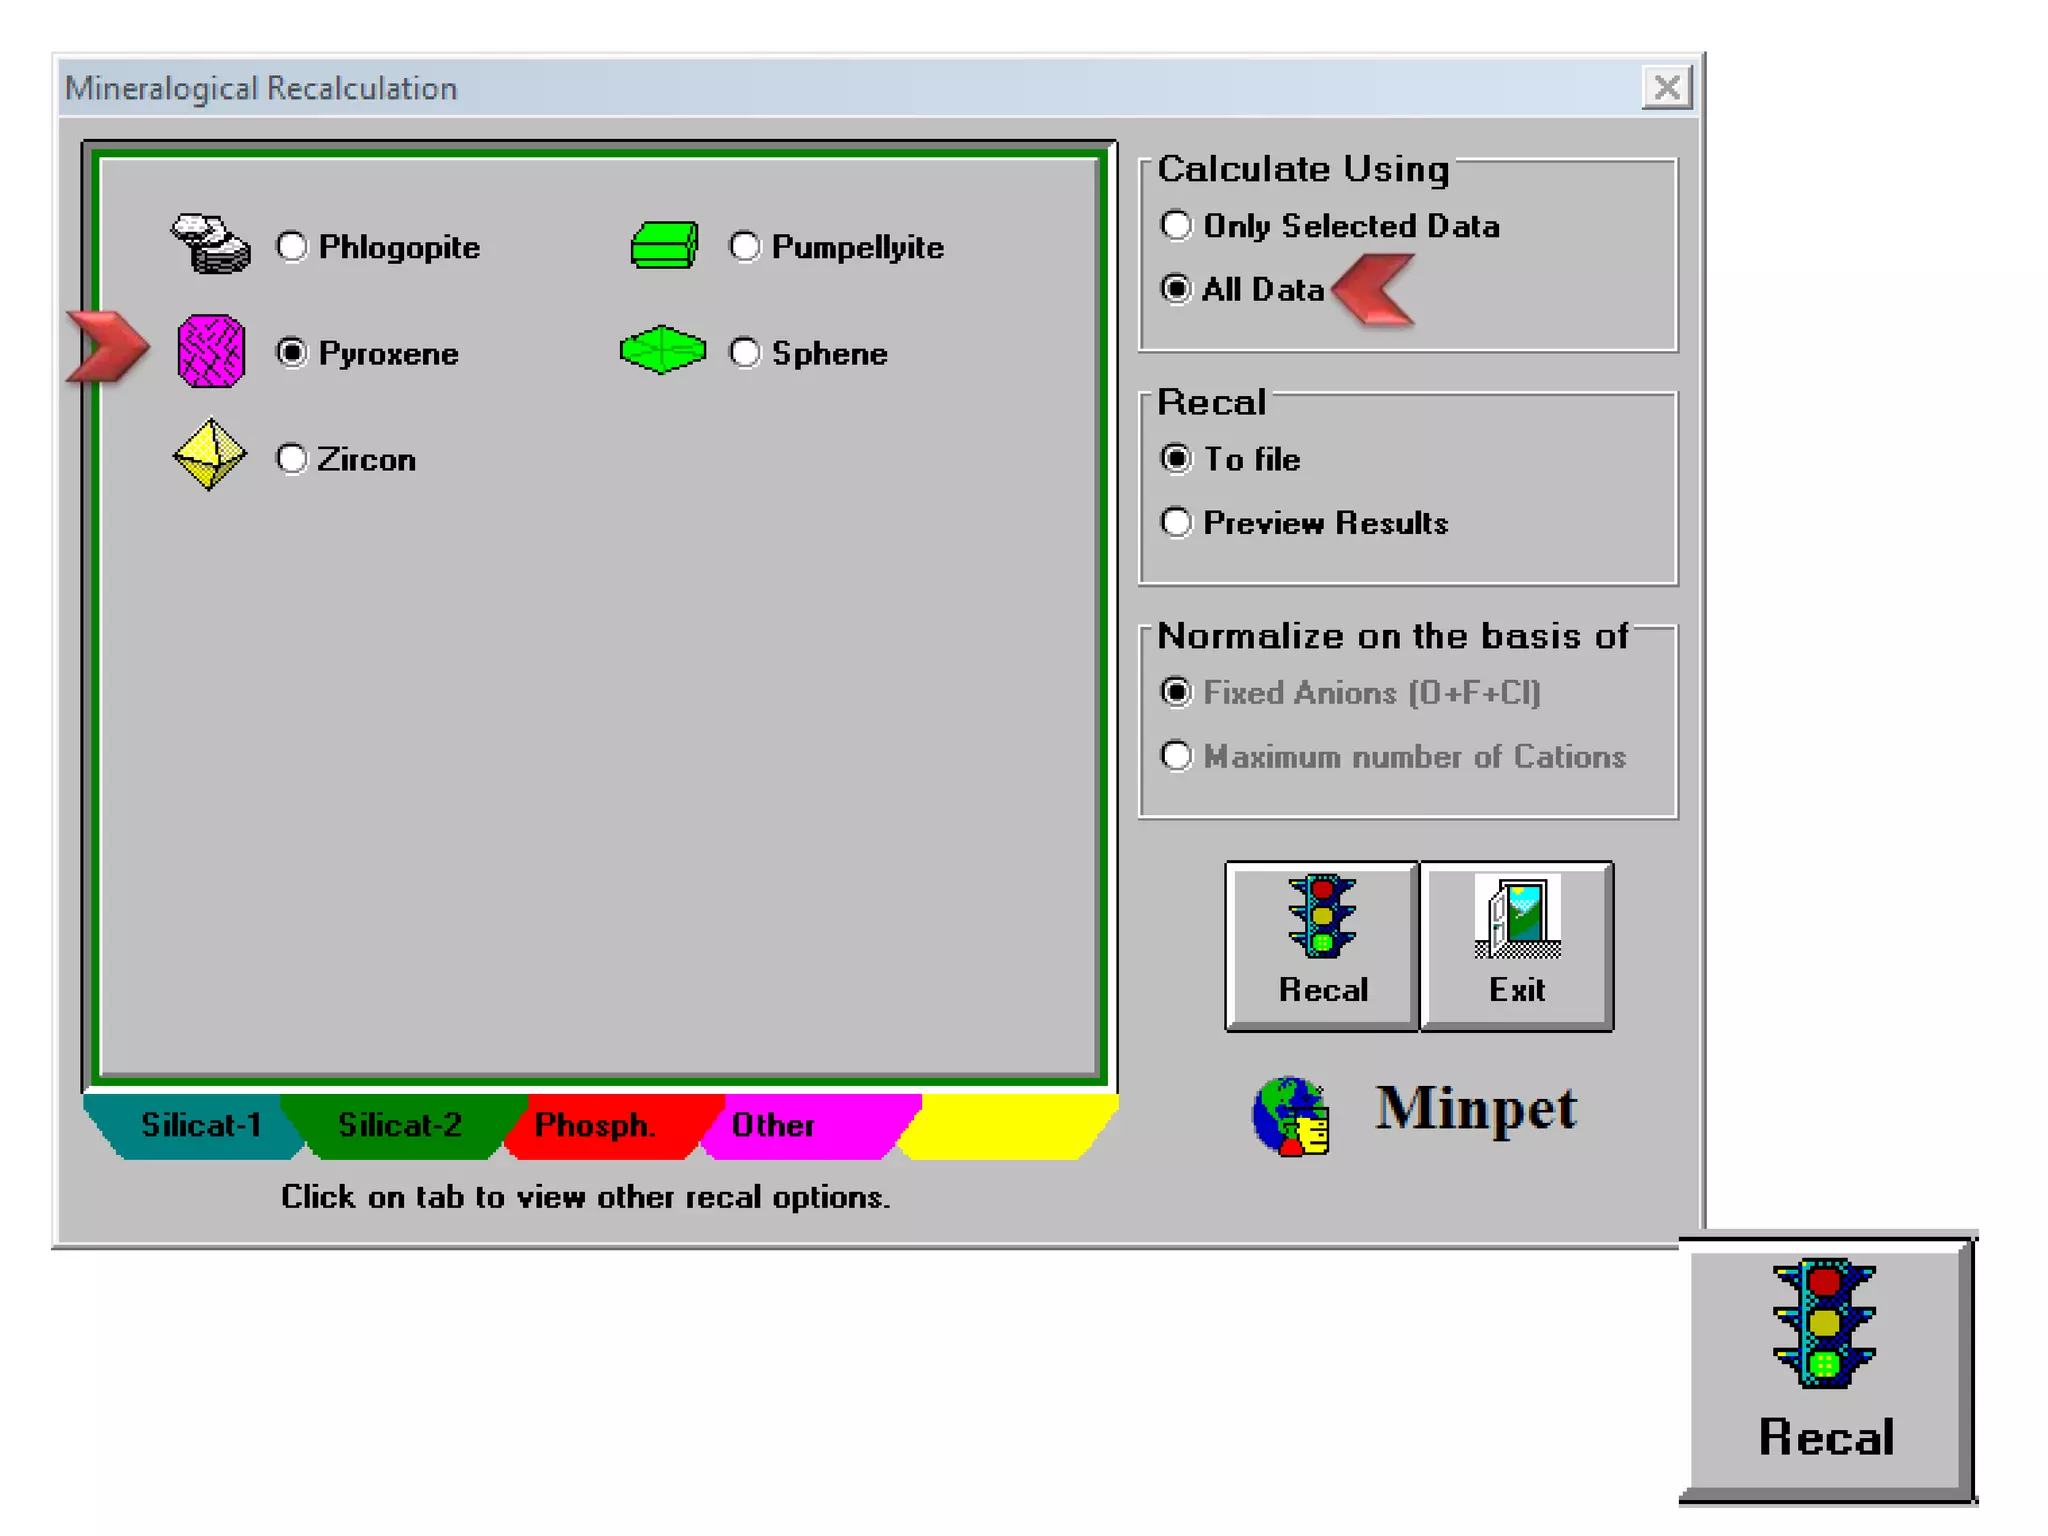Choose Maximum number of Cations option

pos(1176,756)
